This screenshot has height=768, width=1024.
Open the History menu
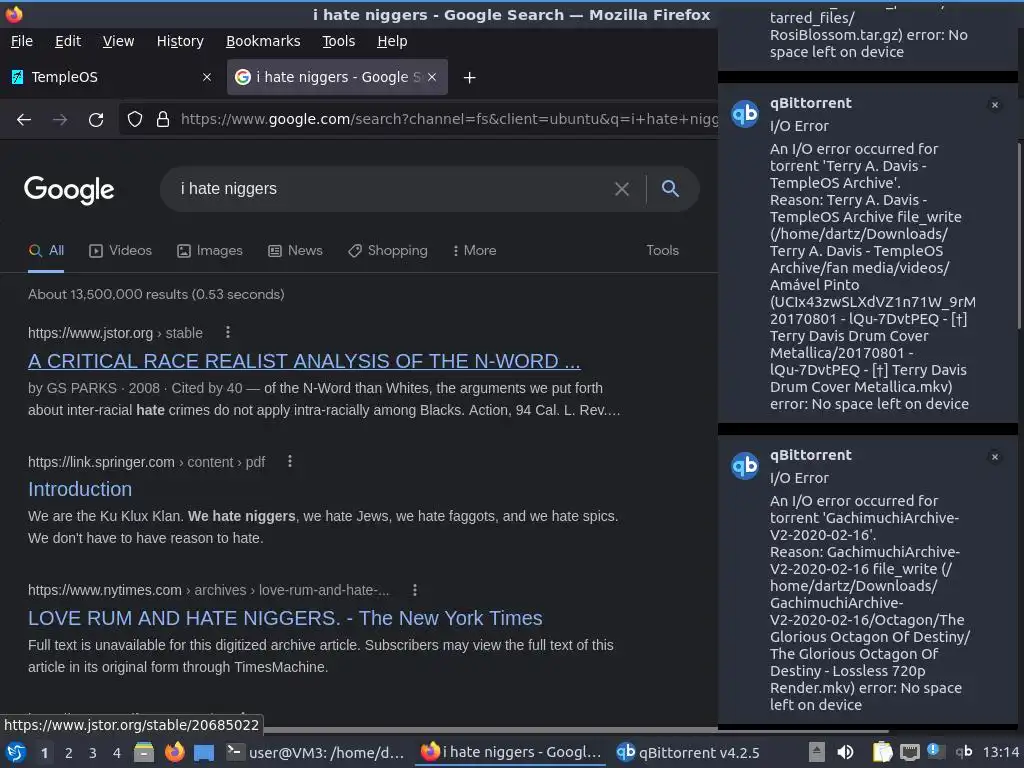[180, 41]
